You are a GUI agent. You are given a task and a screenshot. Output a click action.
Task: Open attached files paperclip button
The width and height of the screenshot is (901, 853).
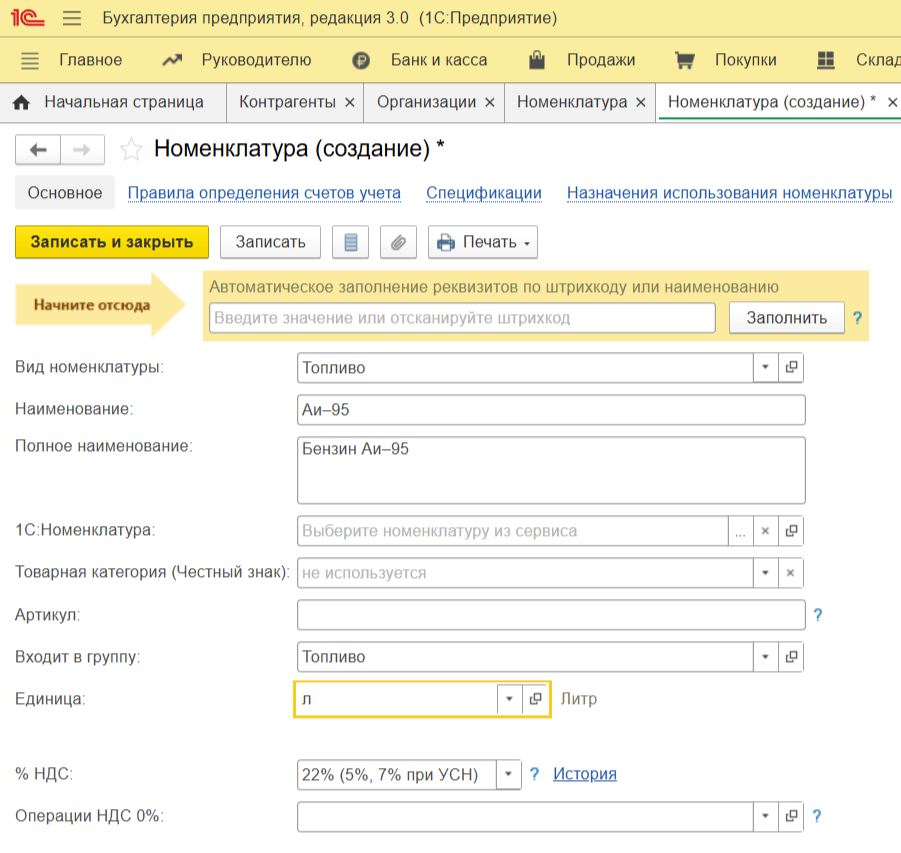(398, 242)
